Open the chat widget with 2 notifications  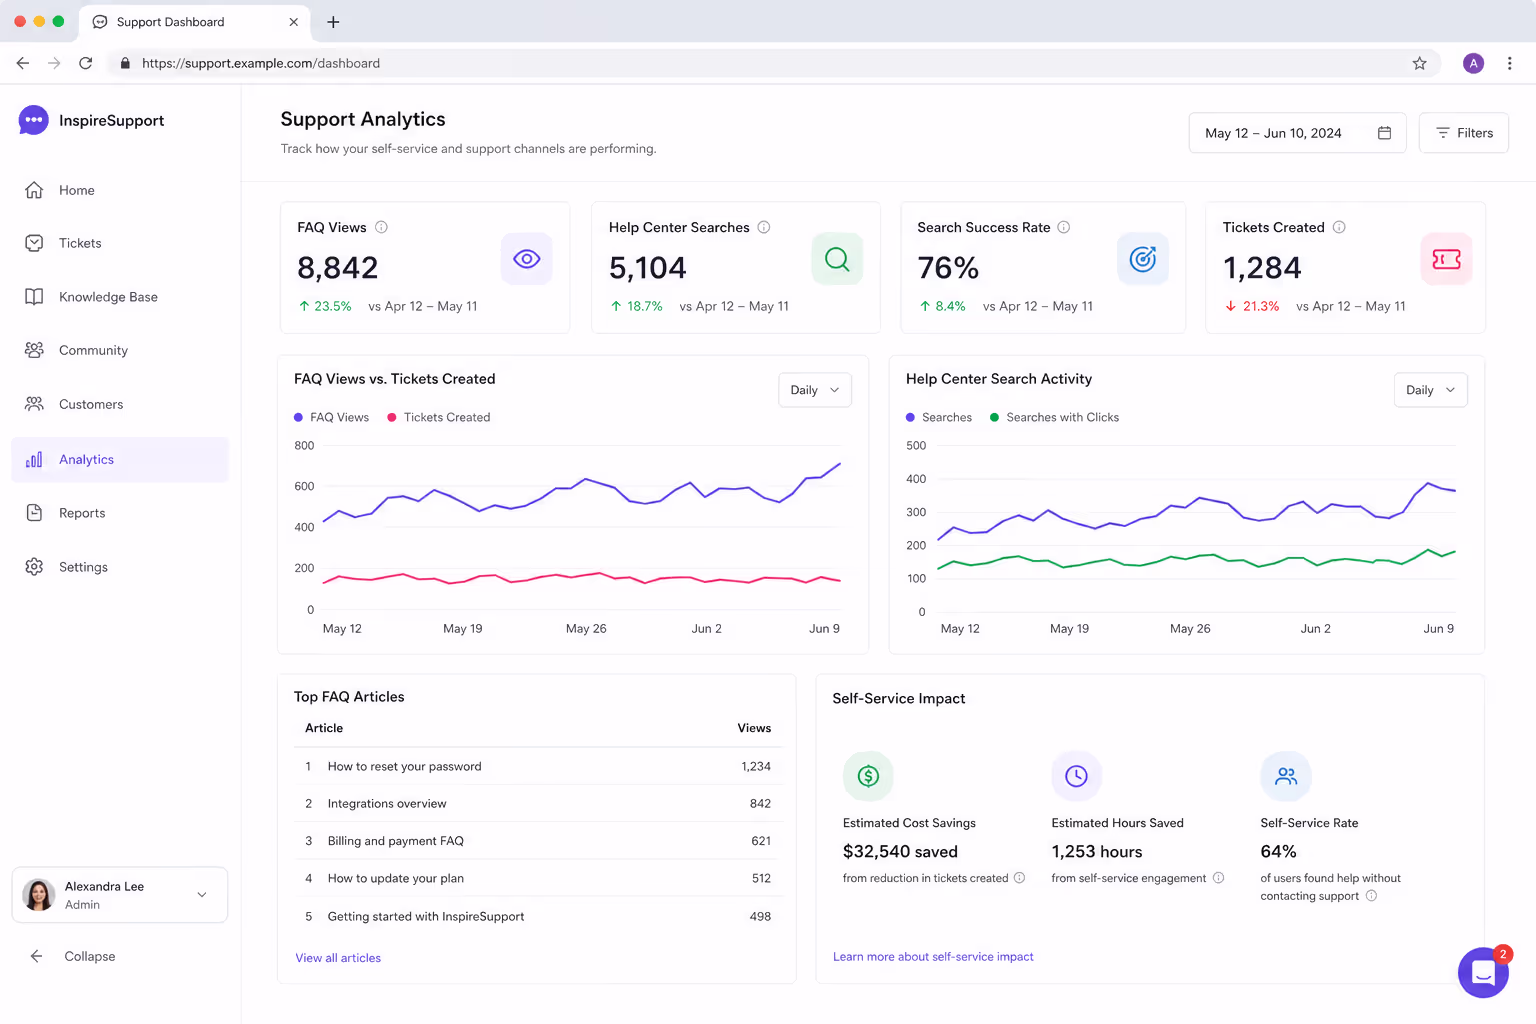click(1483, 972)
